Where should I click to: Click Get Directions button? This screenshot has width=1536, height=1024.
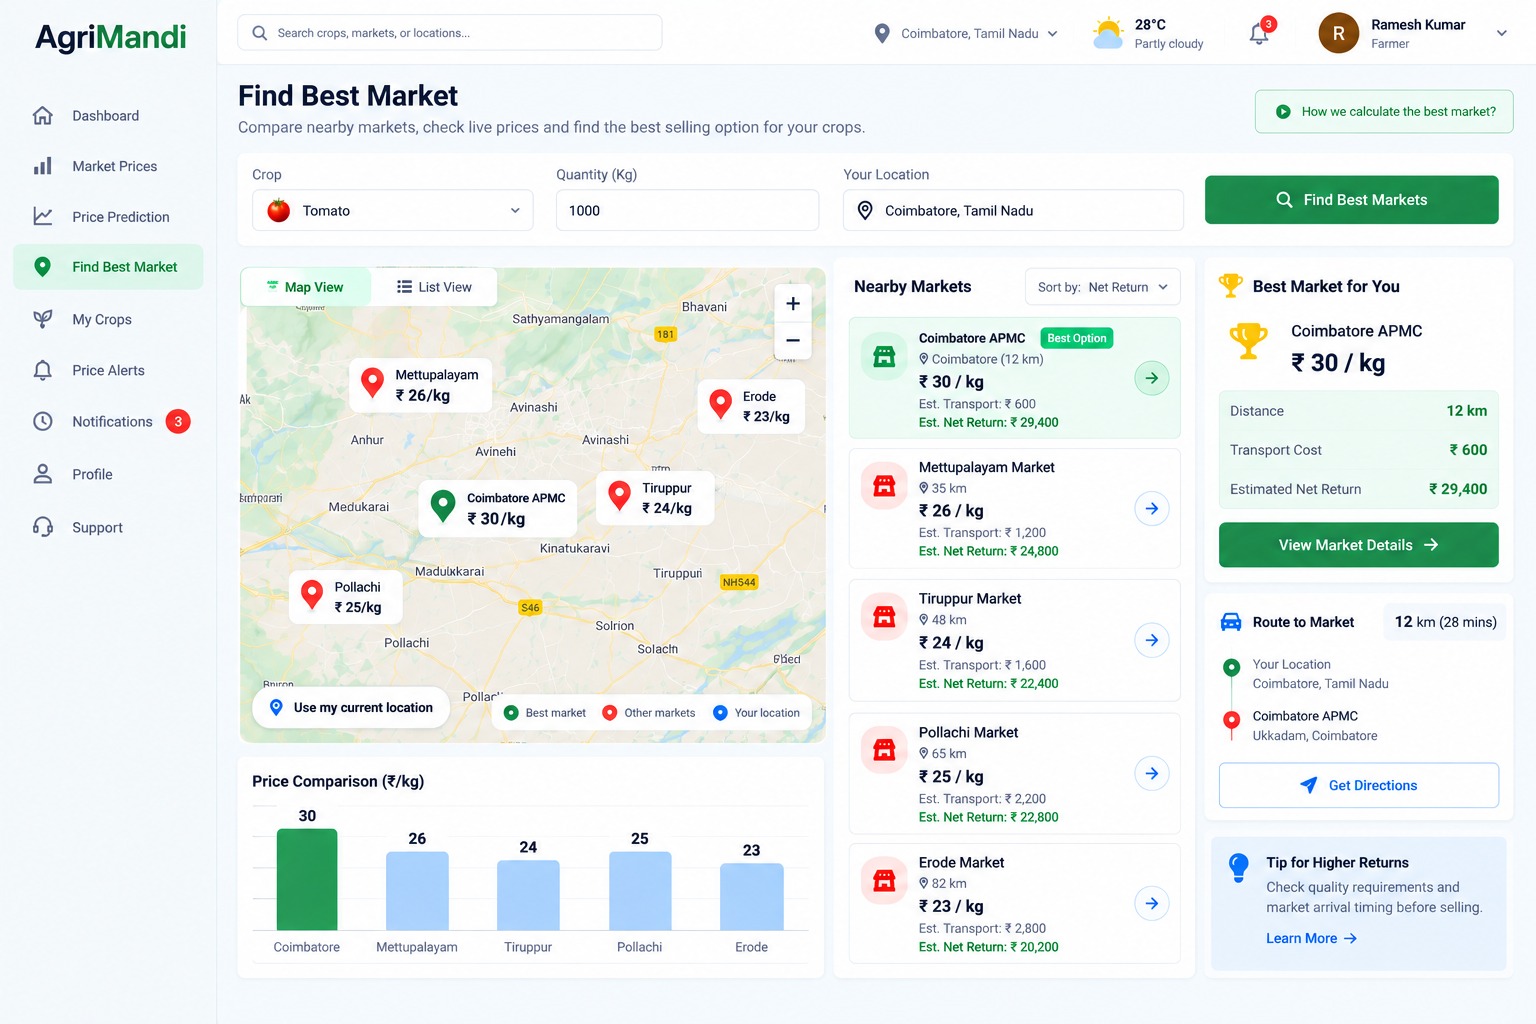click(1358, 785)
